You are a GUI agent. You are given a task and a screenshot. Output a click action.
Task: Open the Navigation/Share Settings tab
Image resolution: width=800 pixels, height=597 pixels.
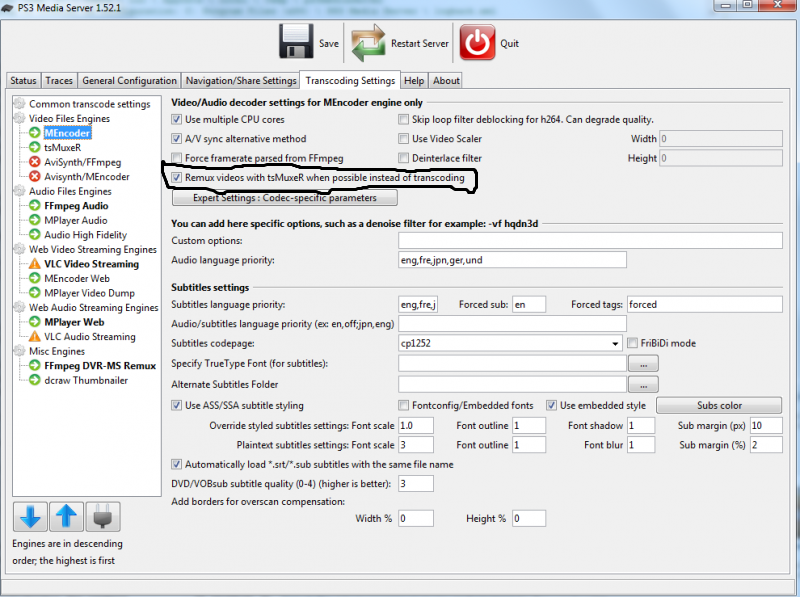(241, 81)
